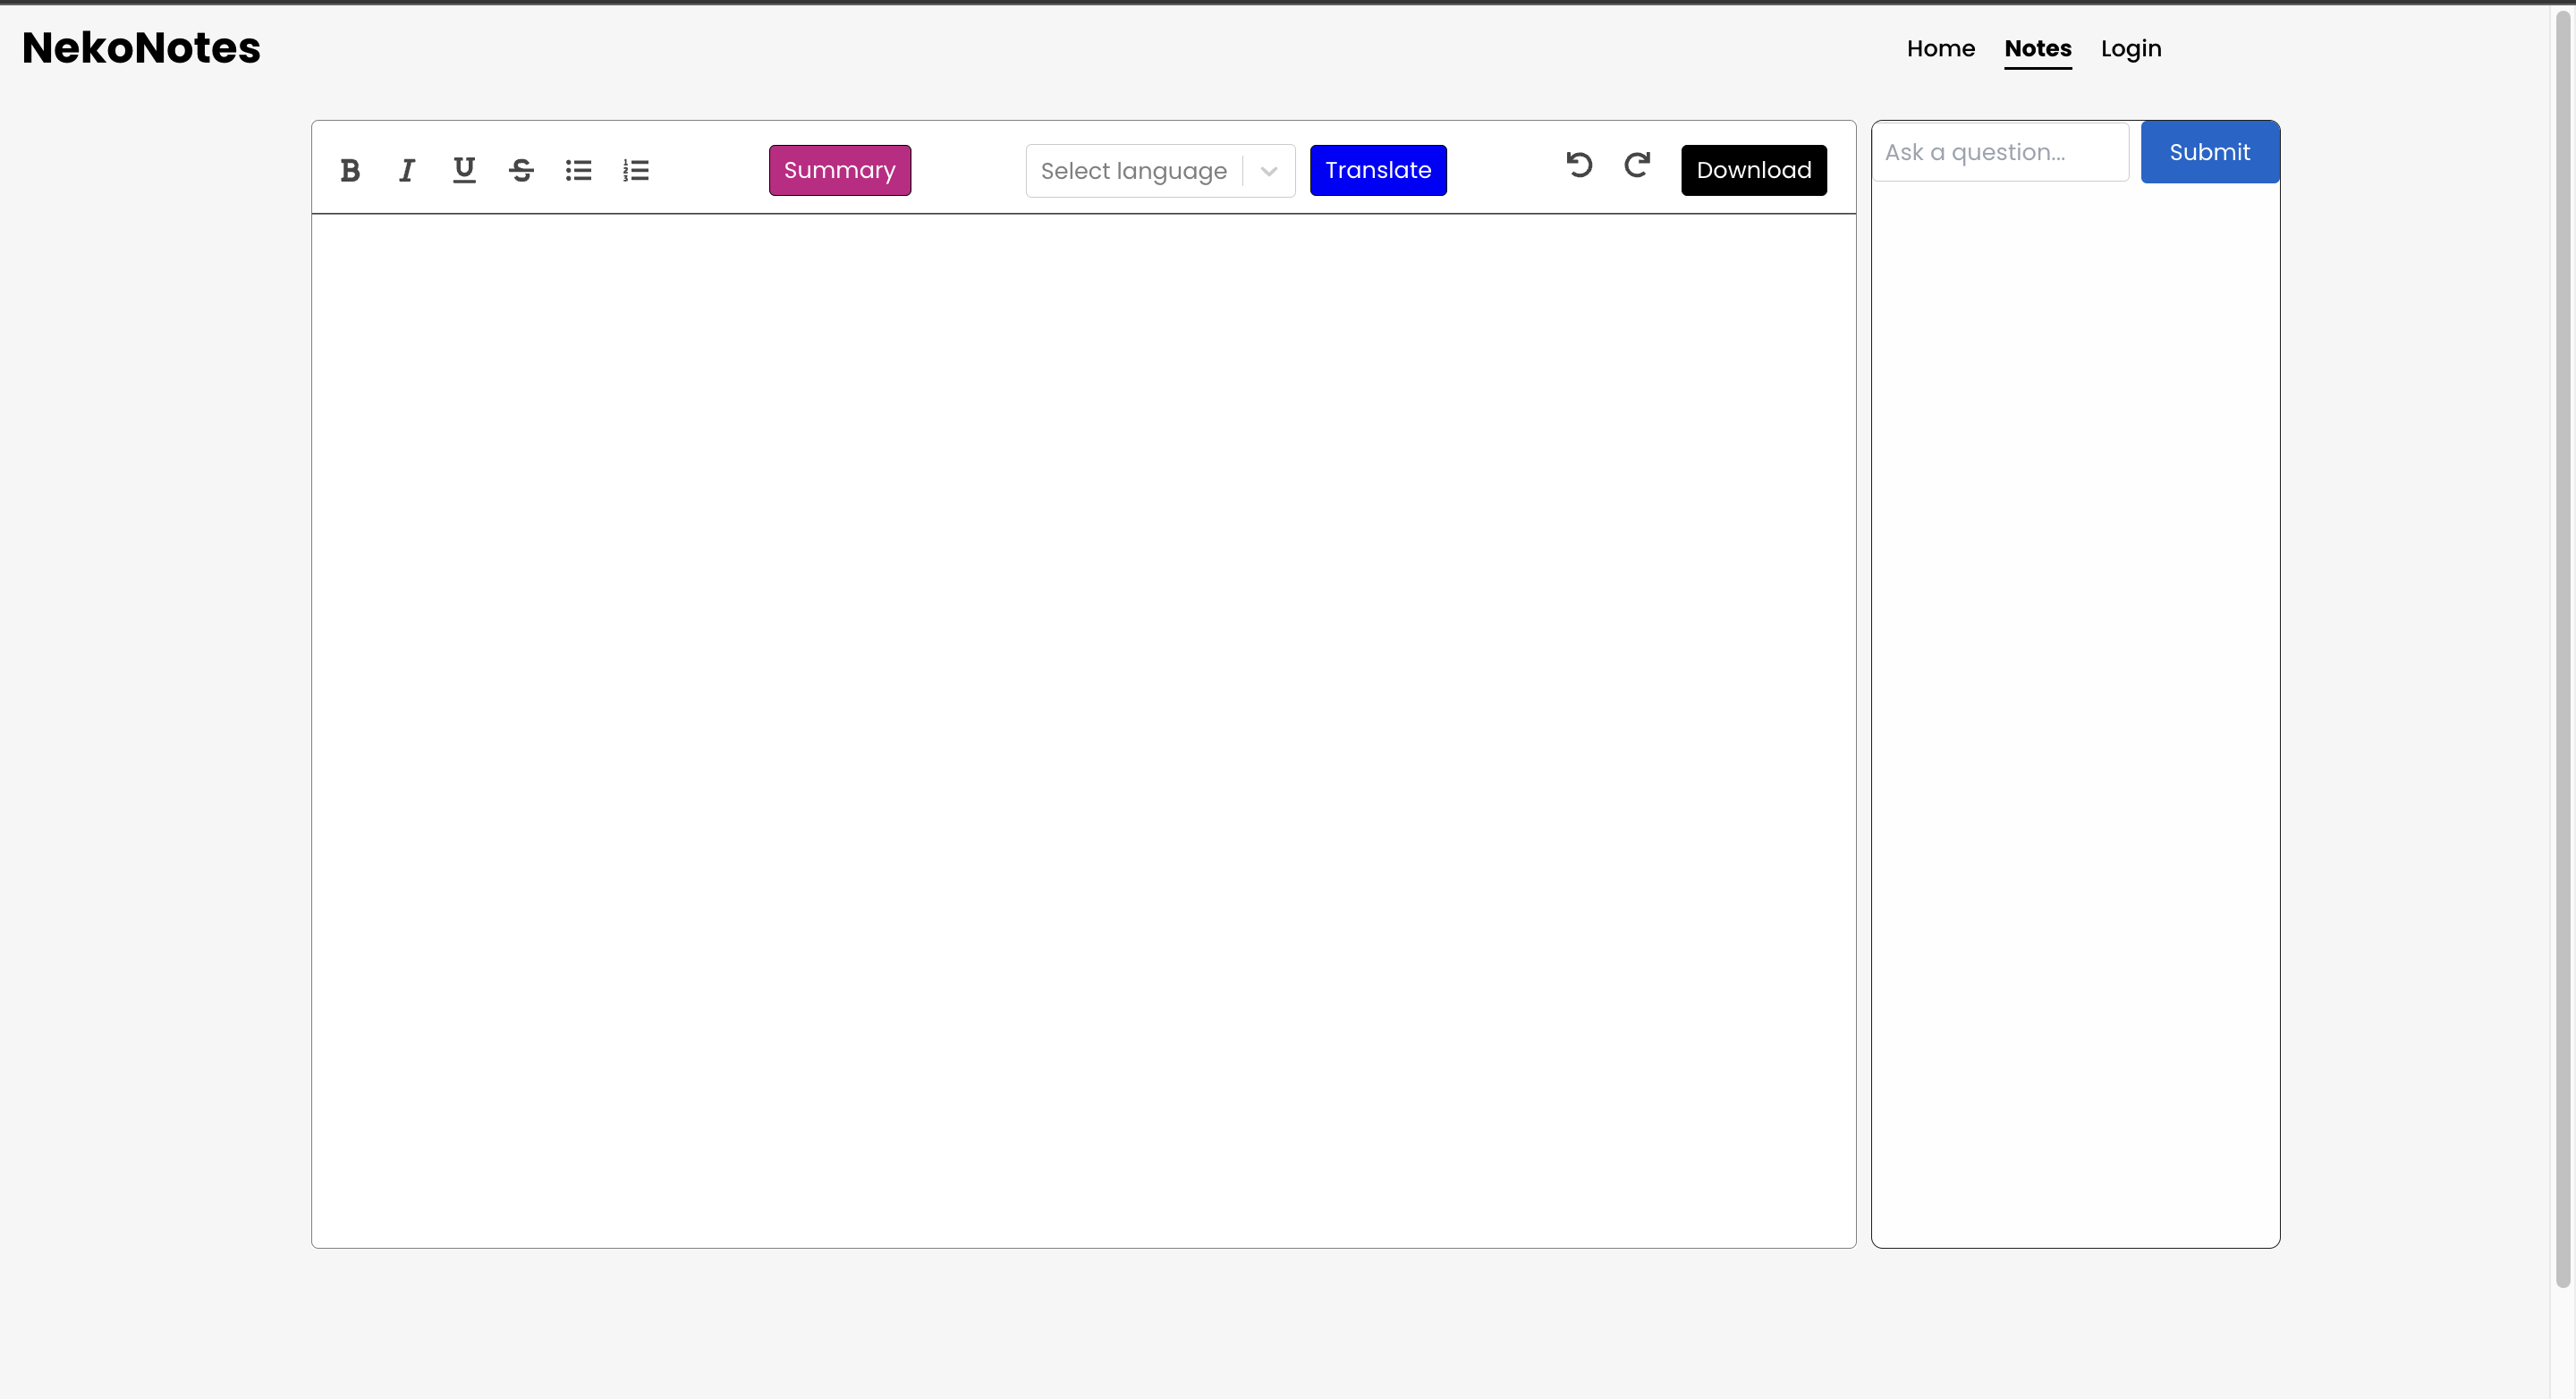Click the language dropdown chevron arrow
The width and height of the screenshot is (2576, 1399).
coord(1269,171)
